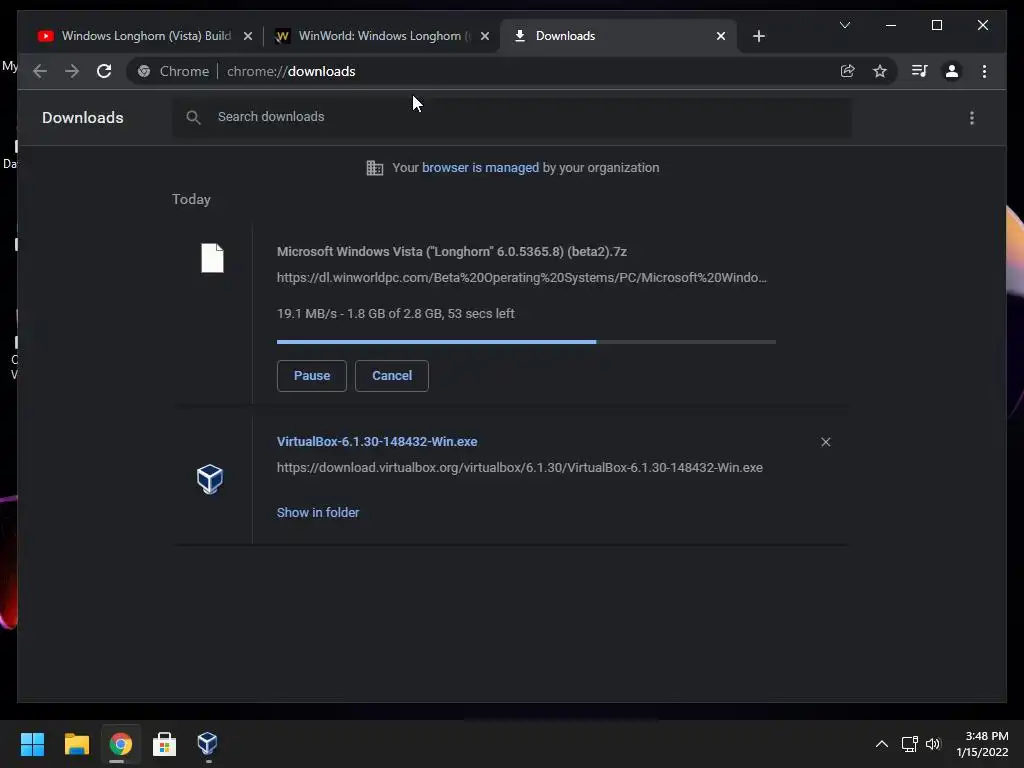Open the network tray icon
This screenshot has height=768, width=1024.
tap(910, 744)
